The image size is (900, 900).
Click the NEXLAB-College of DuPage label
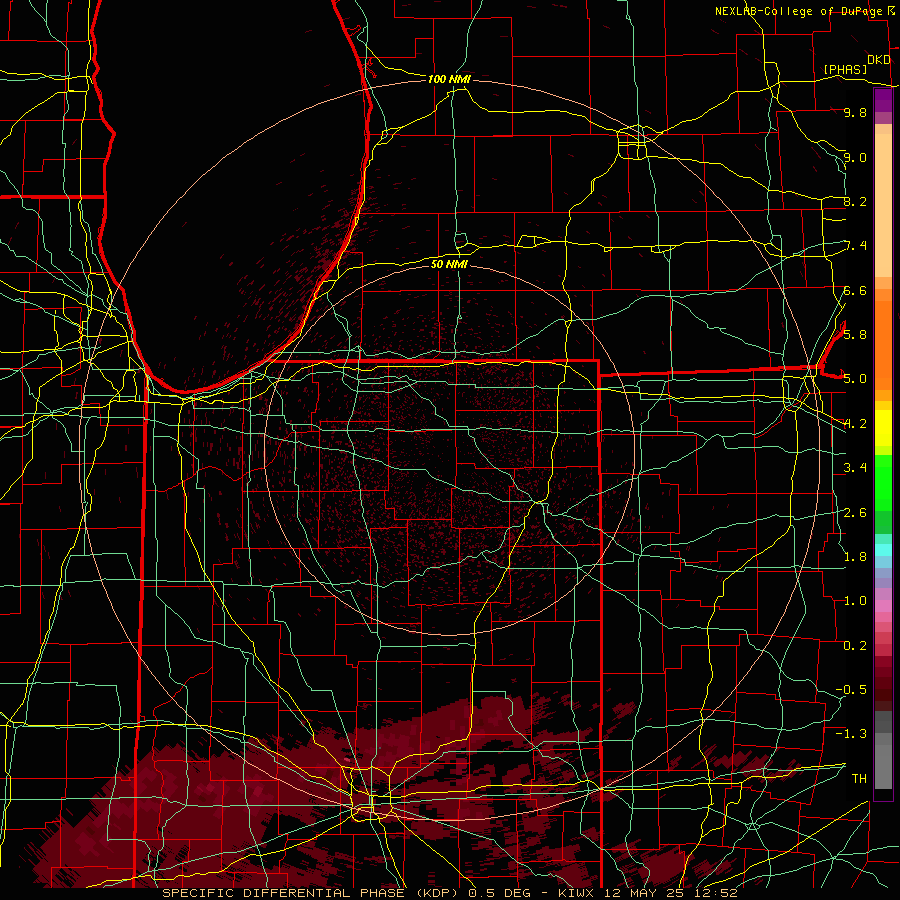(798, 11)
